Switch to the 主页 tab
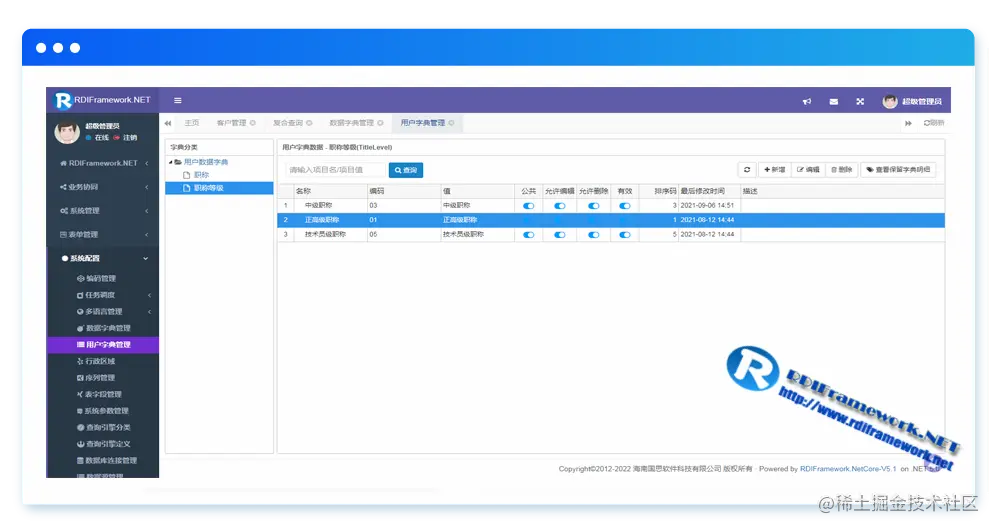 click(191, 123)
